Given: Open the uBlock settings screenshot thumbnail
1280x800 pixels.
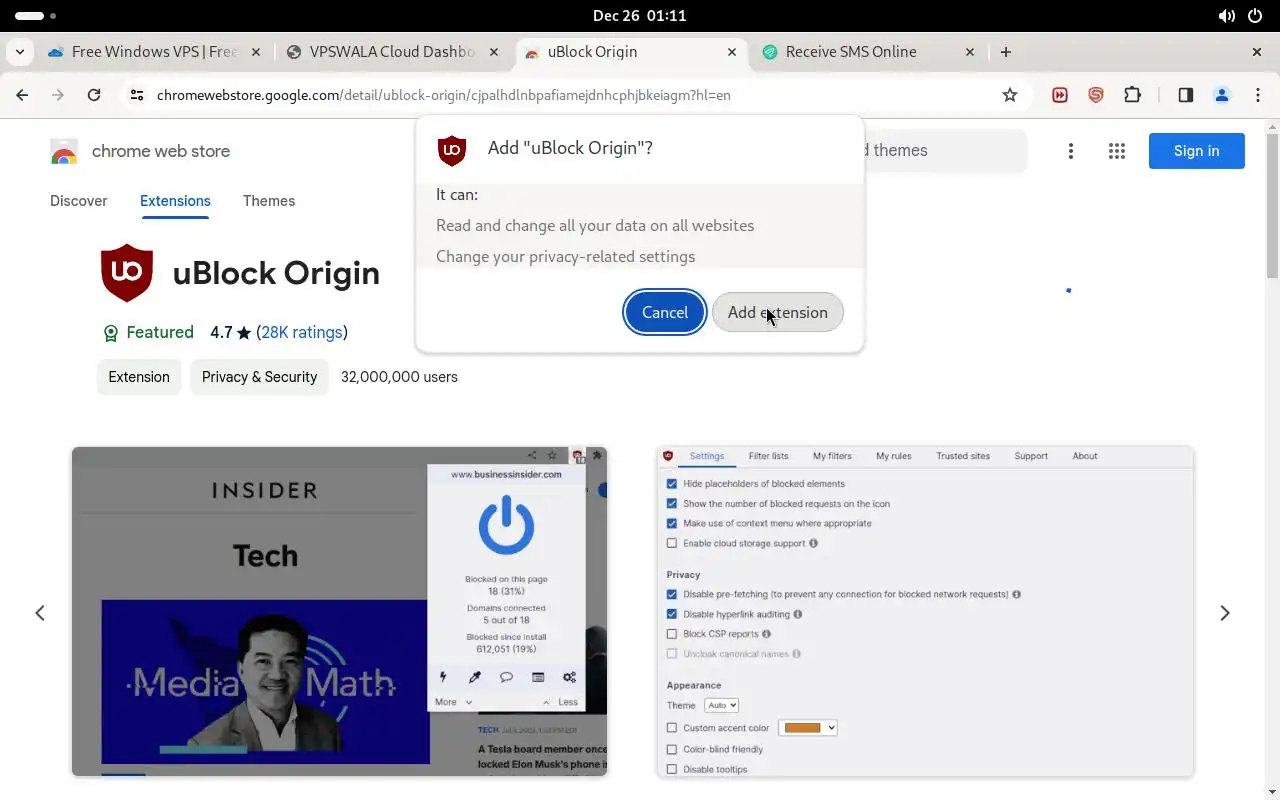Looking at the screenshot, I should pos(925,612).
